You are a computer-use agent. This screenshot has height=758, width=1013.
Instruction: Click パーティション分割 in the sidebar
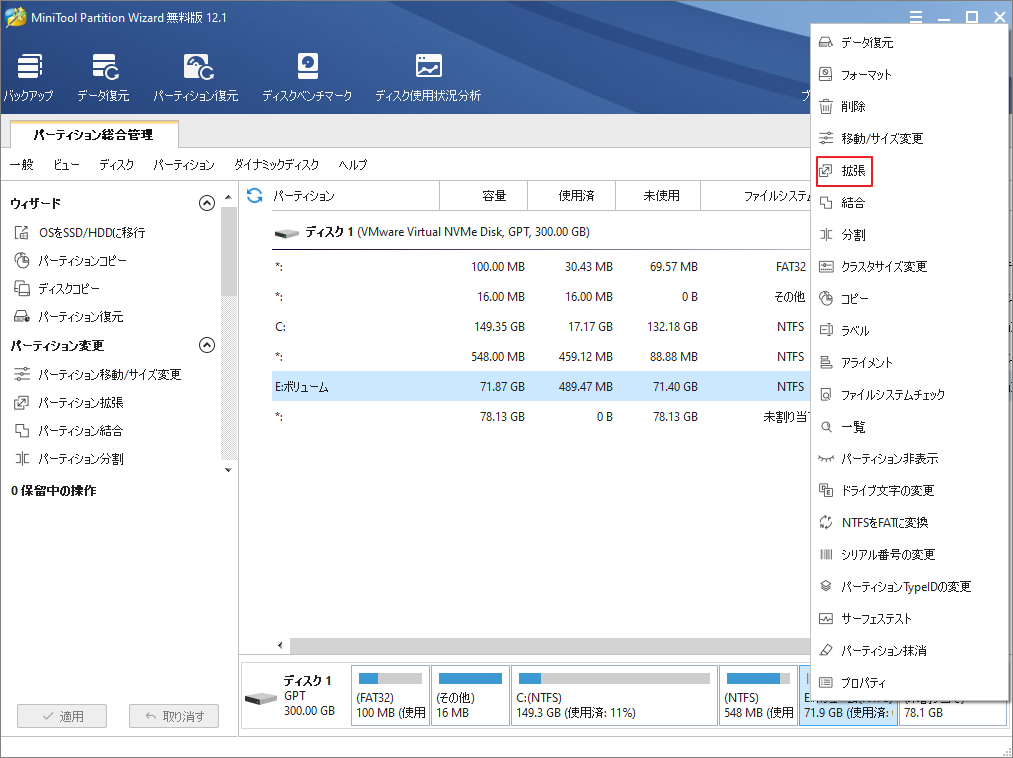point(68,459)
